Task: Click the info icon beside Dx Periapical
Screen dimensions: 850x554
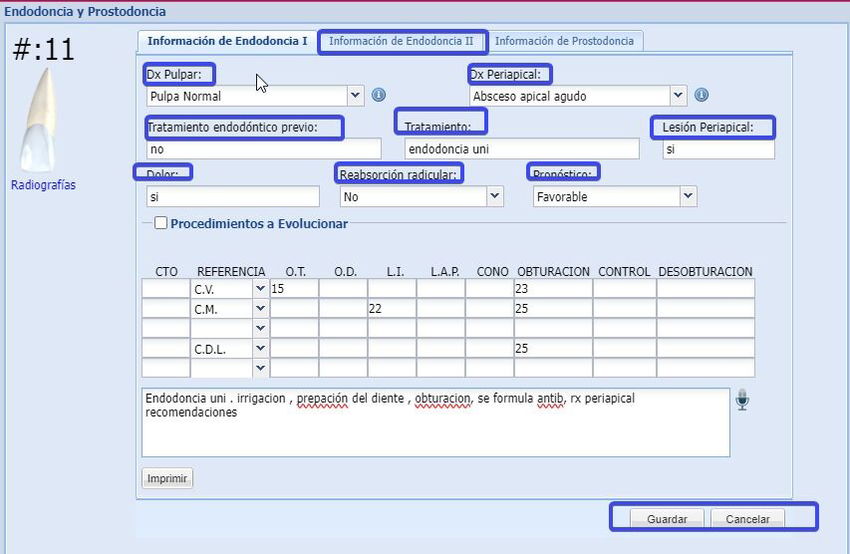Action: [701, 96]
